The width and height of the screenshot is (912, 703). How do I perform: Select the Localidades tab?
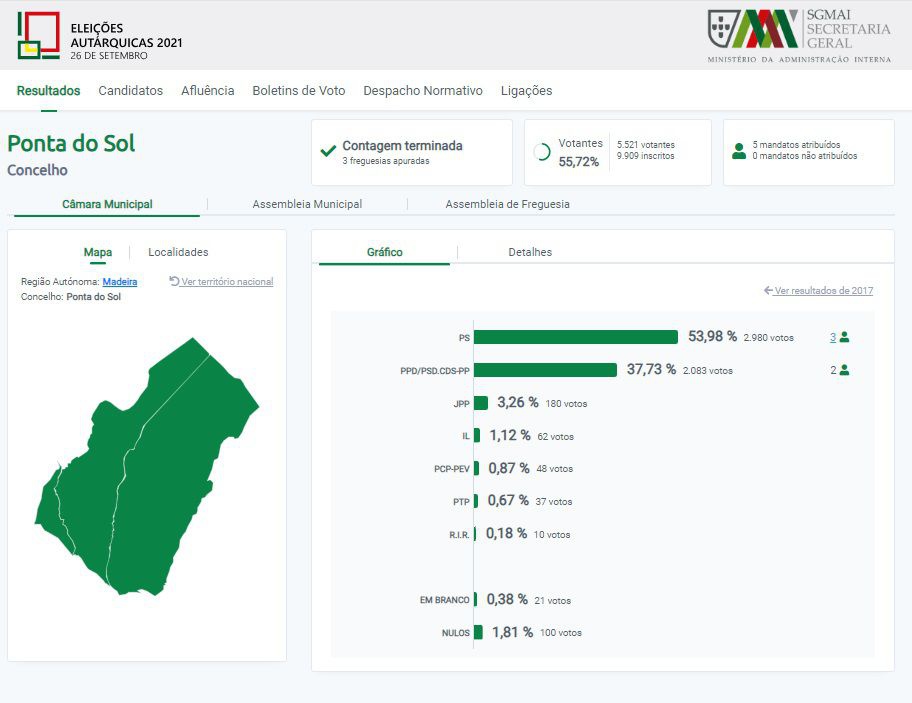(x=178, y=252)
